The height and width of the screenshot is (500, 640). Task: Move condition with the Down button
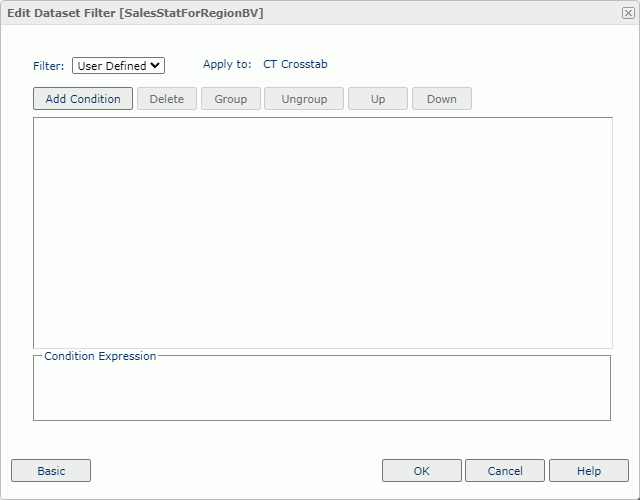coord(442,99)
